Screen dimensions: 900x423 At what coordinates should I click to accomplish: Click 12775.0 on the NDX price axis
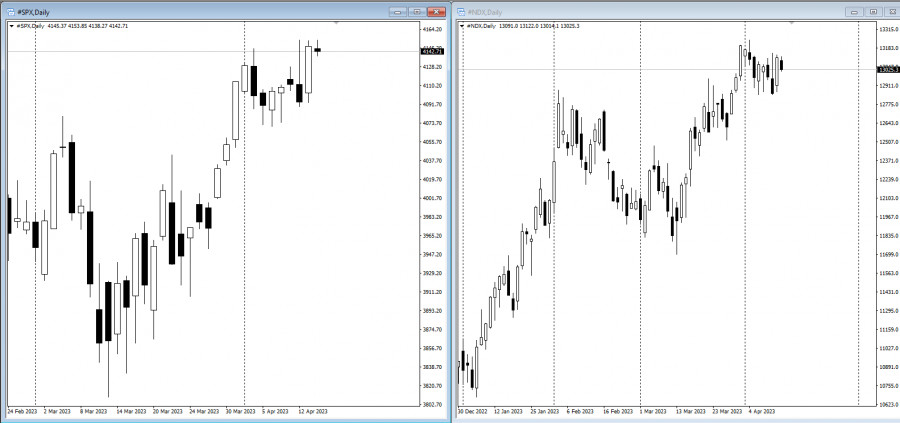pyautogui.click(x=889, y=104)
